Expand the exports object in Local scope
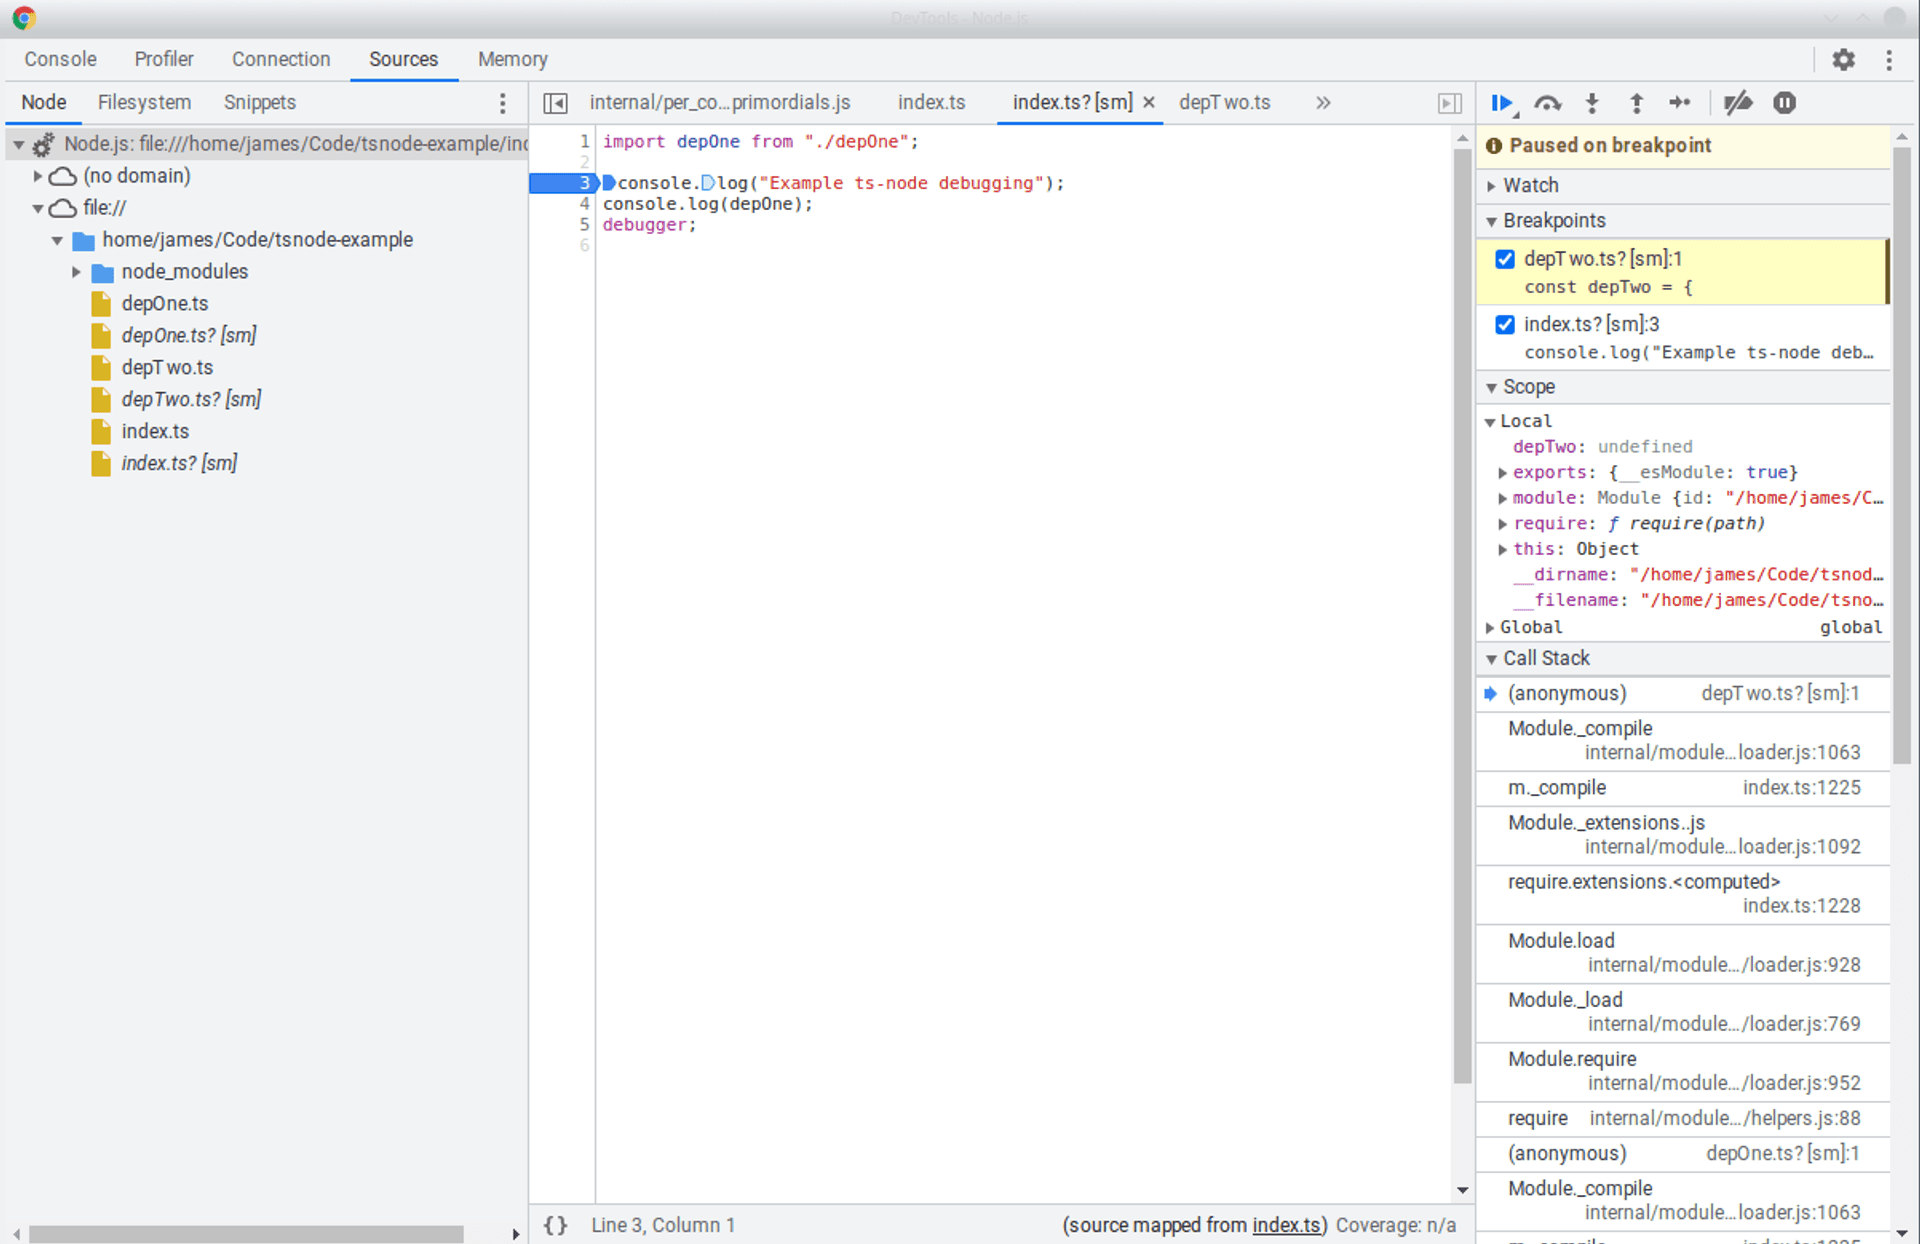The width and height of the screenshot is (1920, 1244). pyautogui.click(x=1504, y=472)
